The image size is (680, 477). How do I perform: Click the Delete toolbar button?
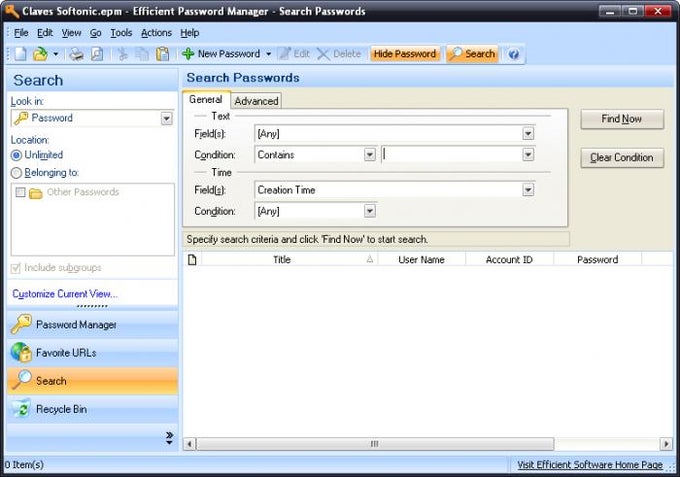point(339,54)
